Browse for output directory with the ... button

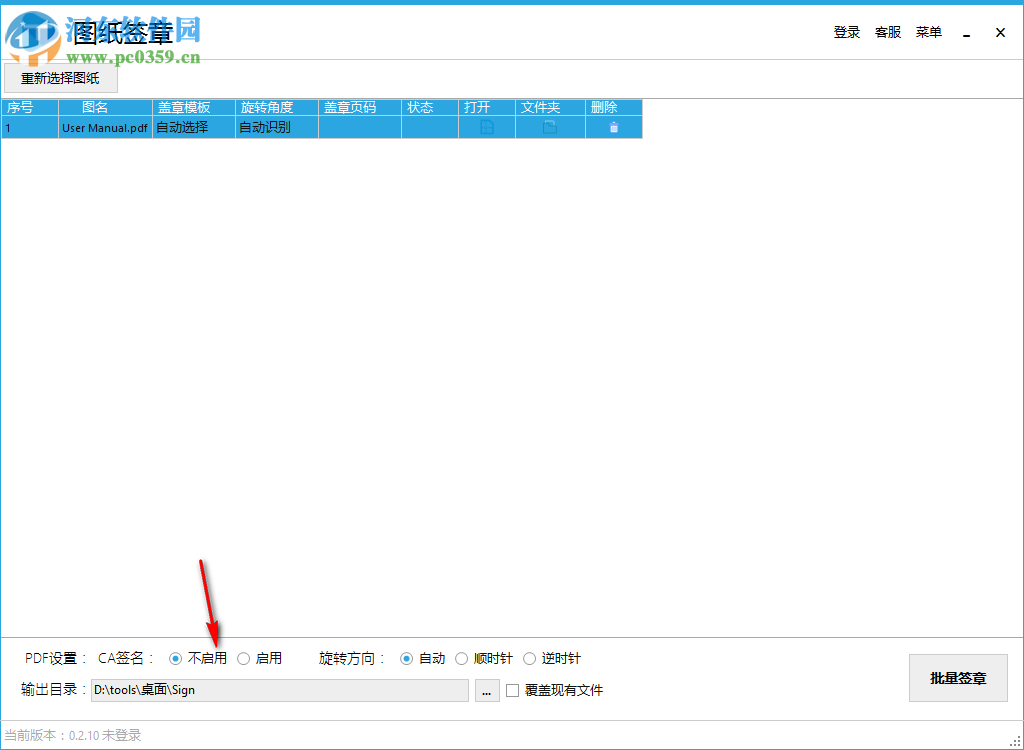(x=487, y=690)
